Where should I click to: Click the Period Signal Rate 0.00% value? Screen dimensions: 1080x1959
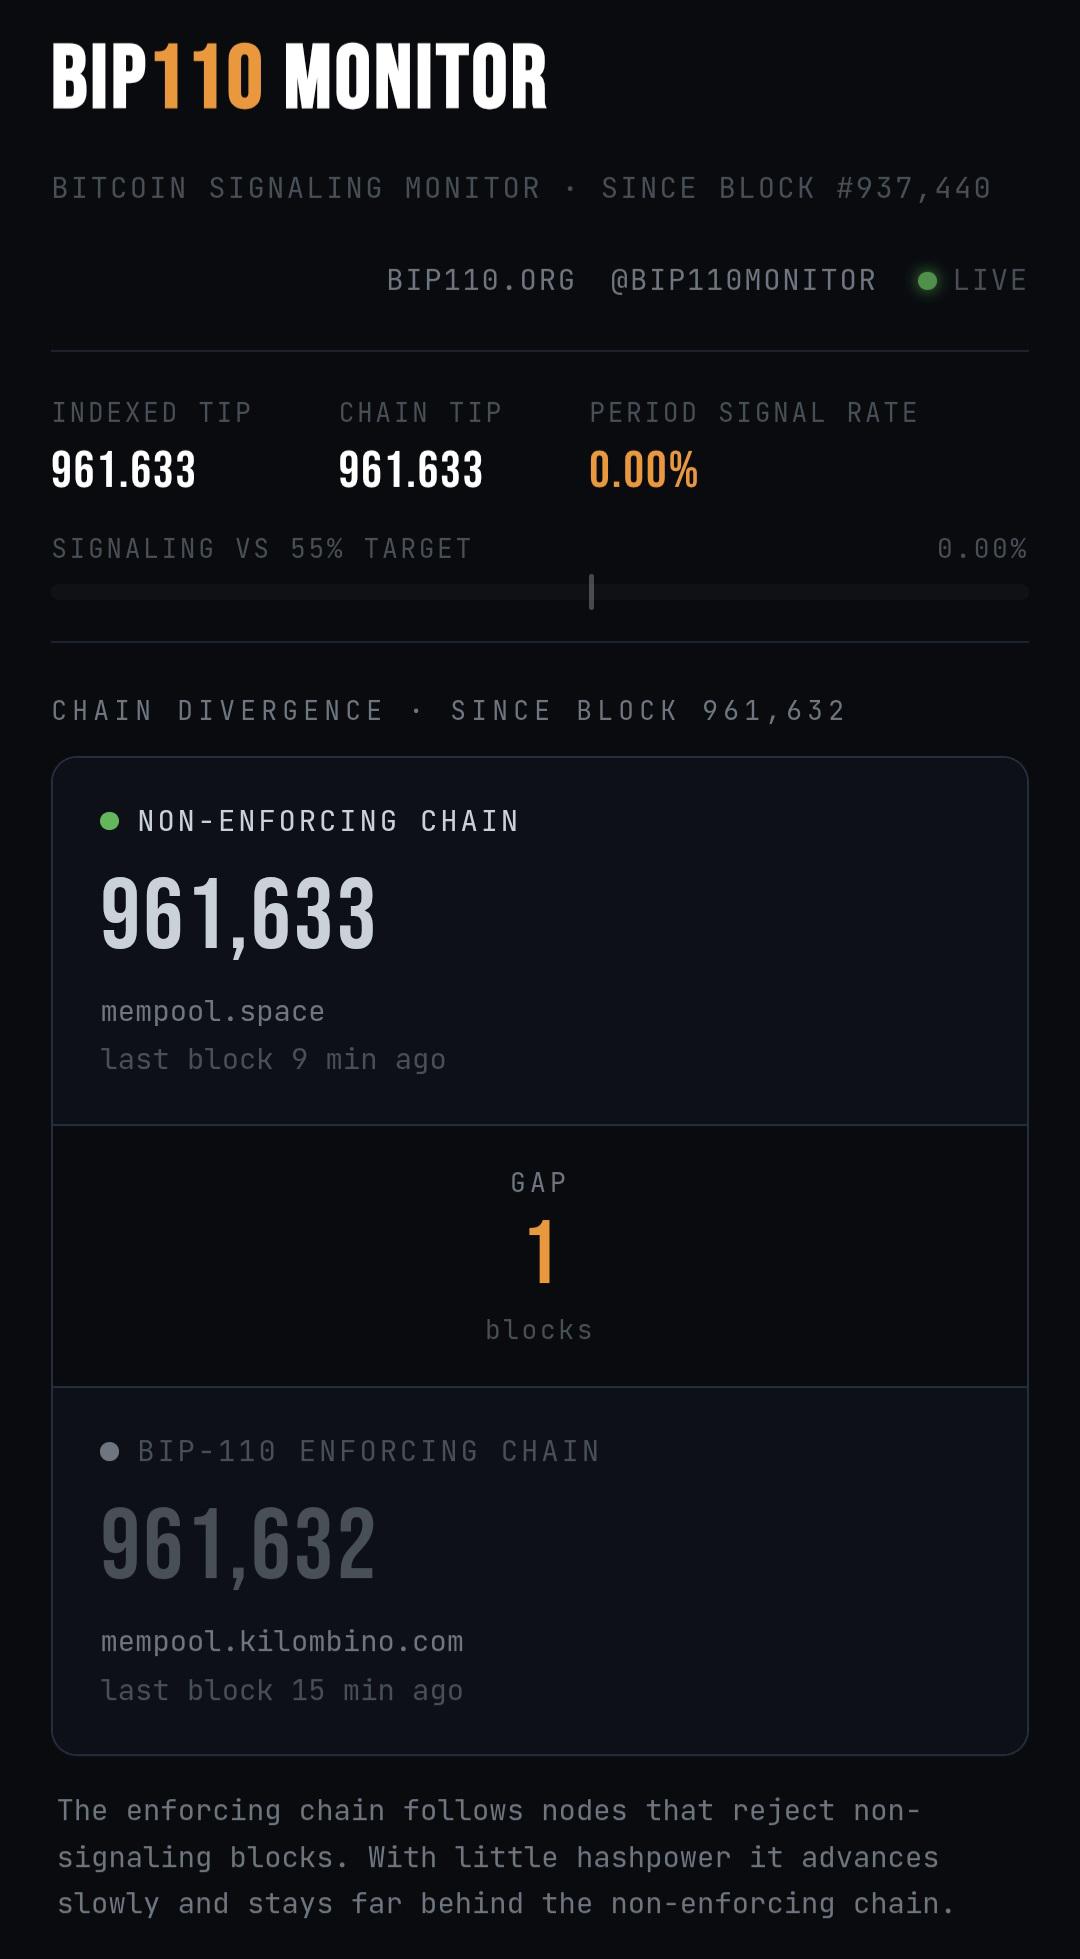[643, 470]
